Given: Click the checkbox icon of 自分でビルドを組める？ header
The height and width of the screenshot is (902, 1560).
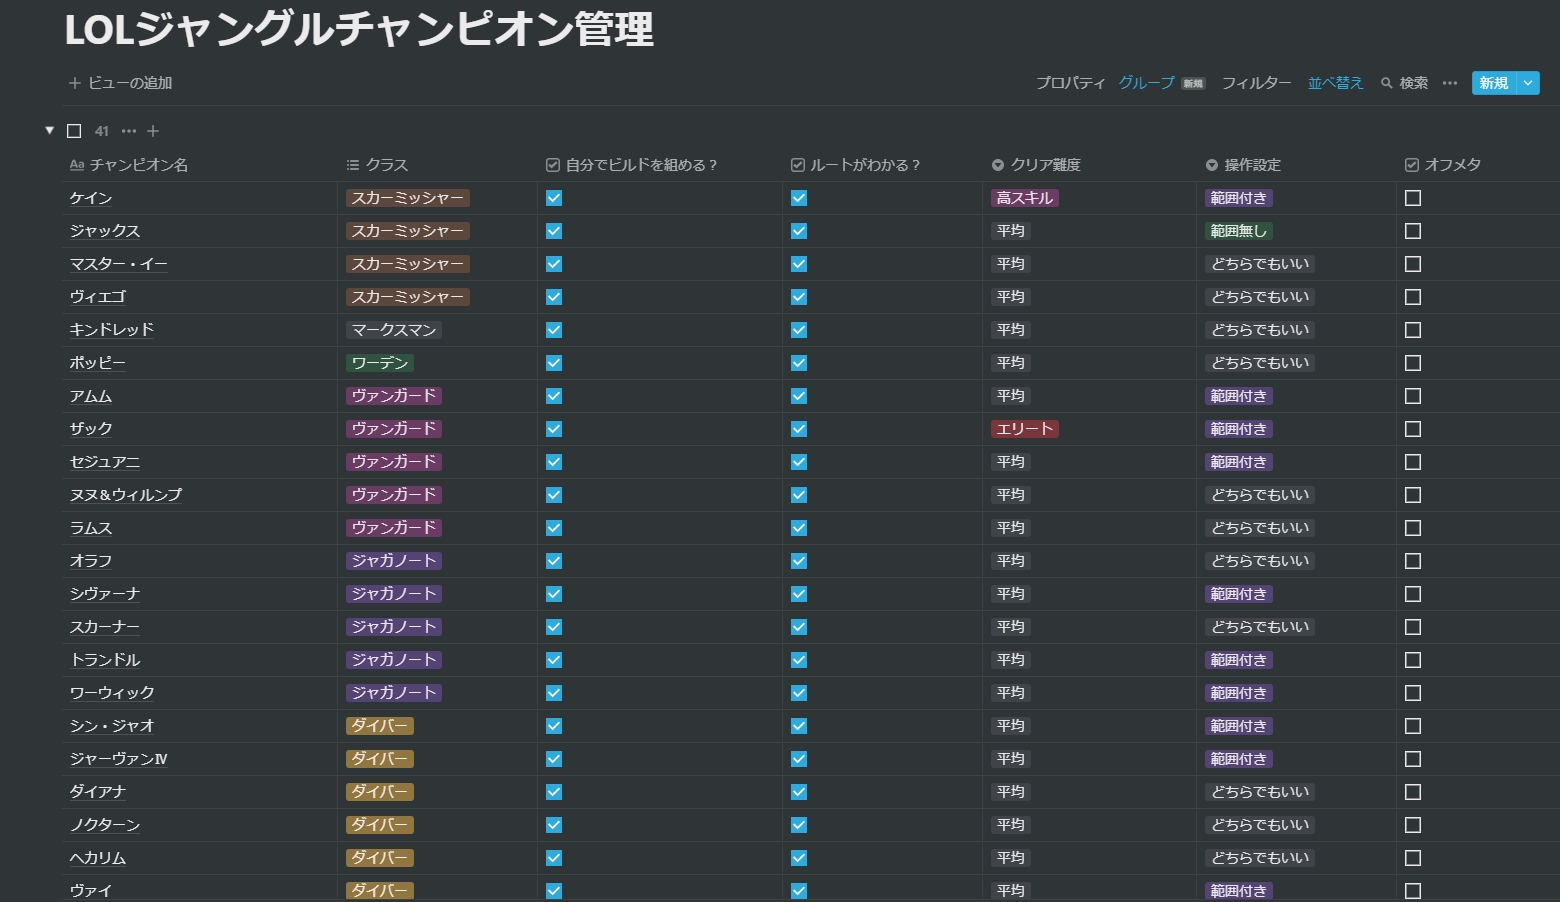Looking at the screenshot, I should click(x=553, y=165).
